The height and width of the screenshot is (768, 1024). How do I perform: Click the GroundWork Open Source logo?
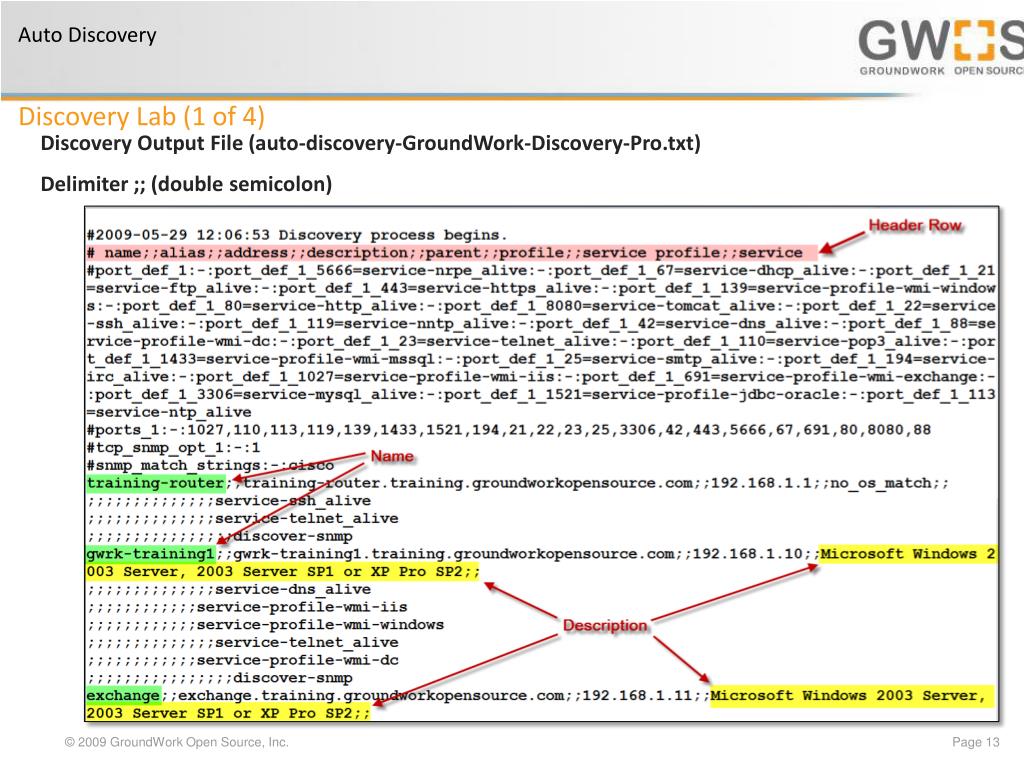coord(941,48)
